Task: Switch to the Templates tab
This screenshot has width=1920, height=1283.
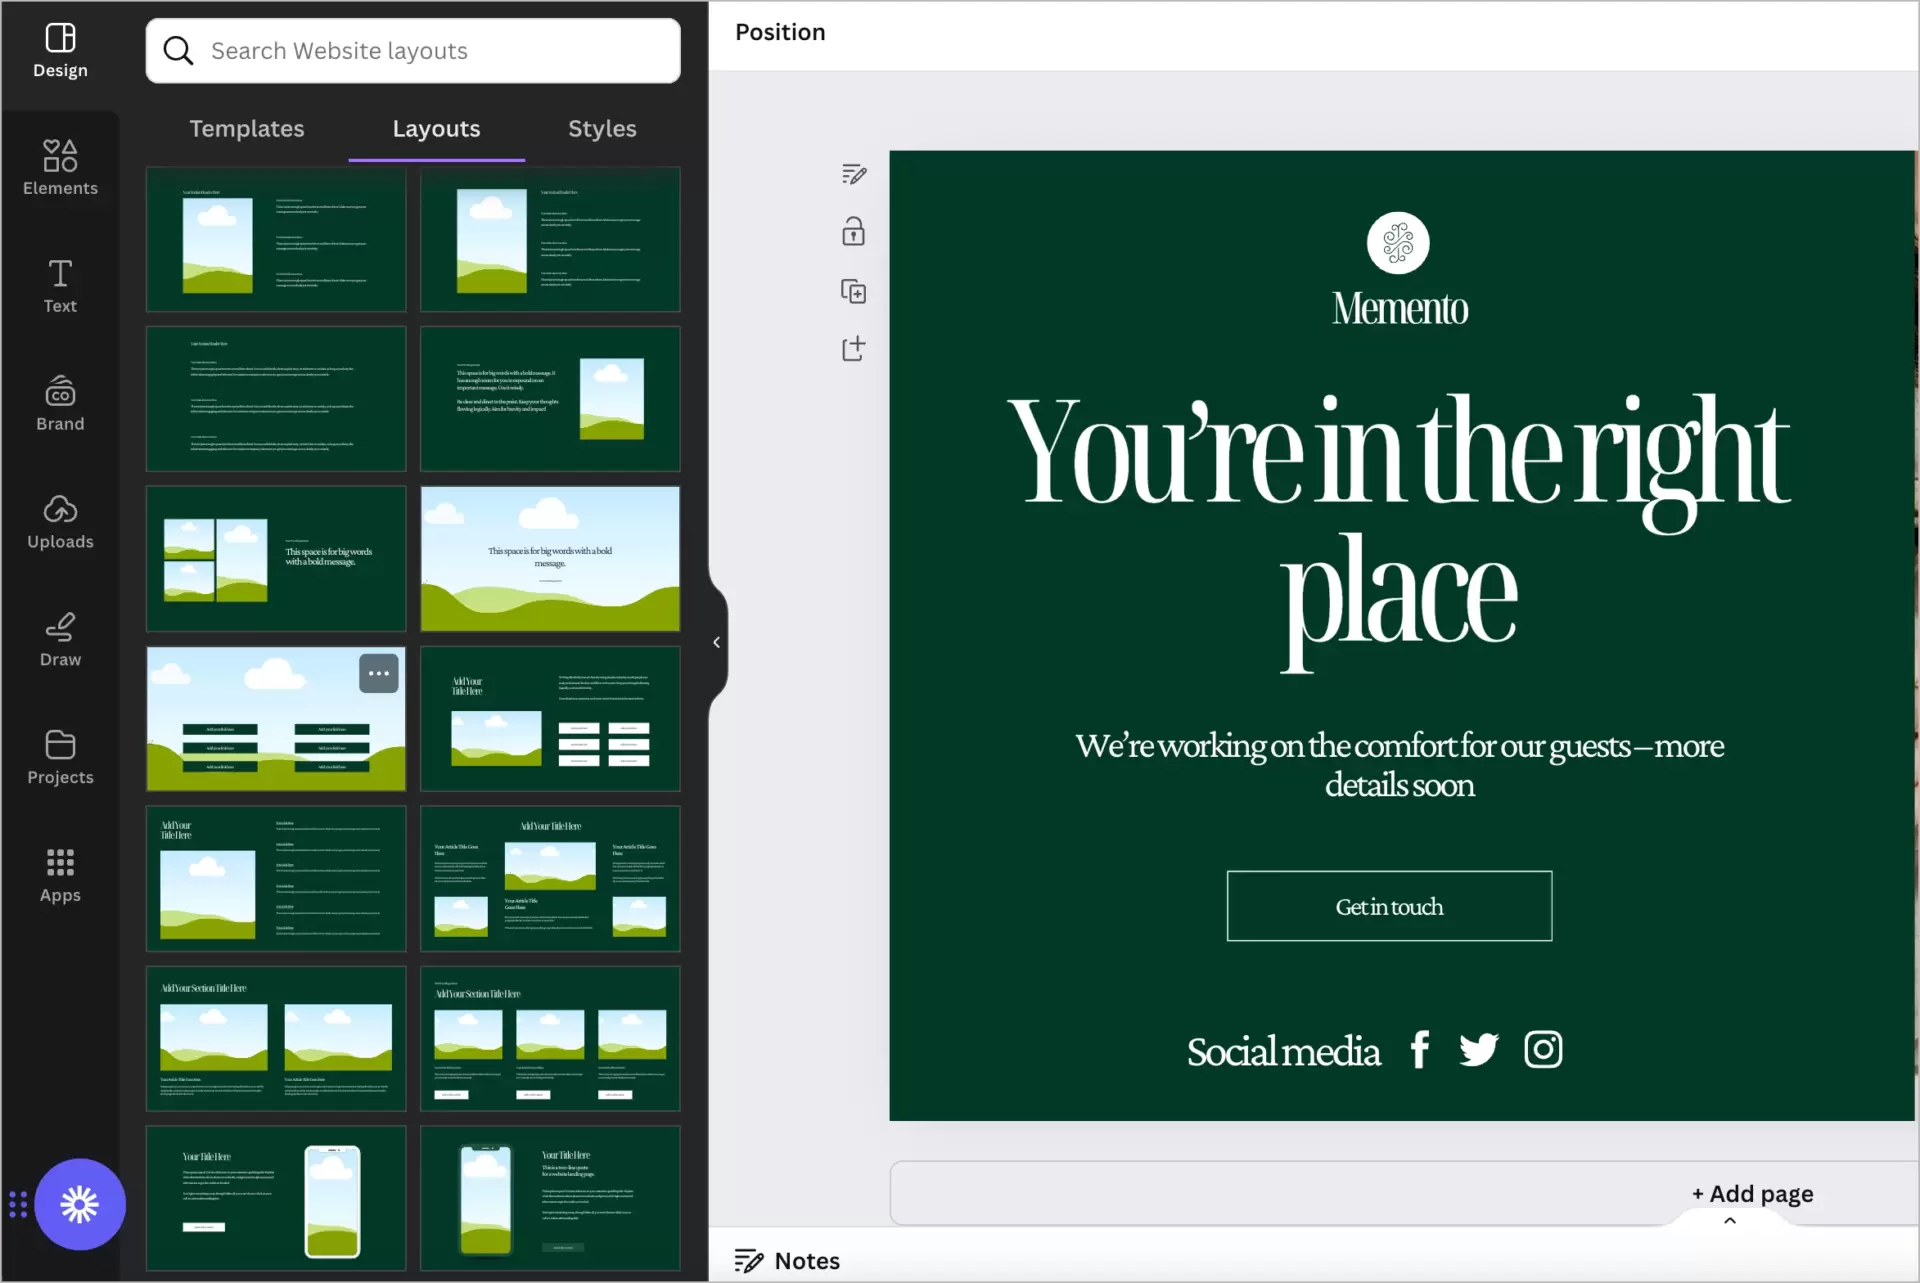Action: click(246, 127)
